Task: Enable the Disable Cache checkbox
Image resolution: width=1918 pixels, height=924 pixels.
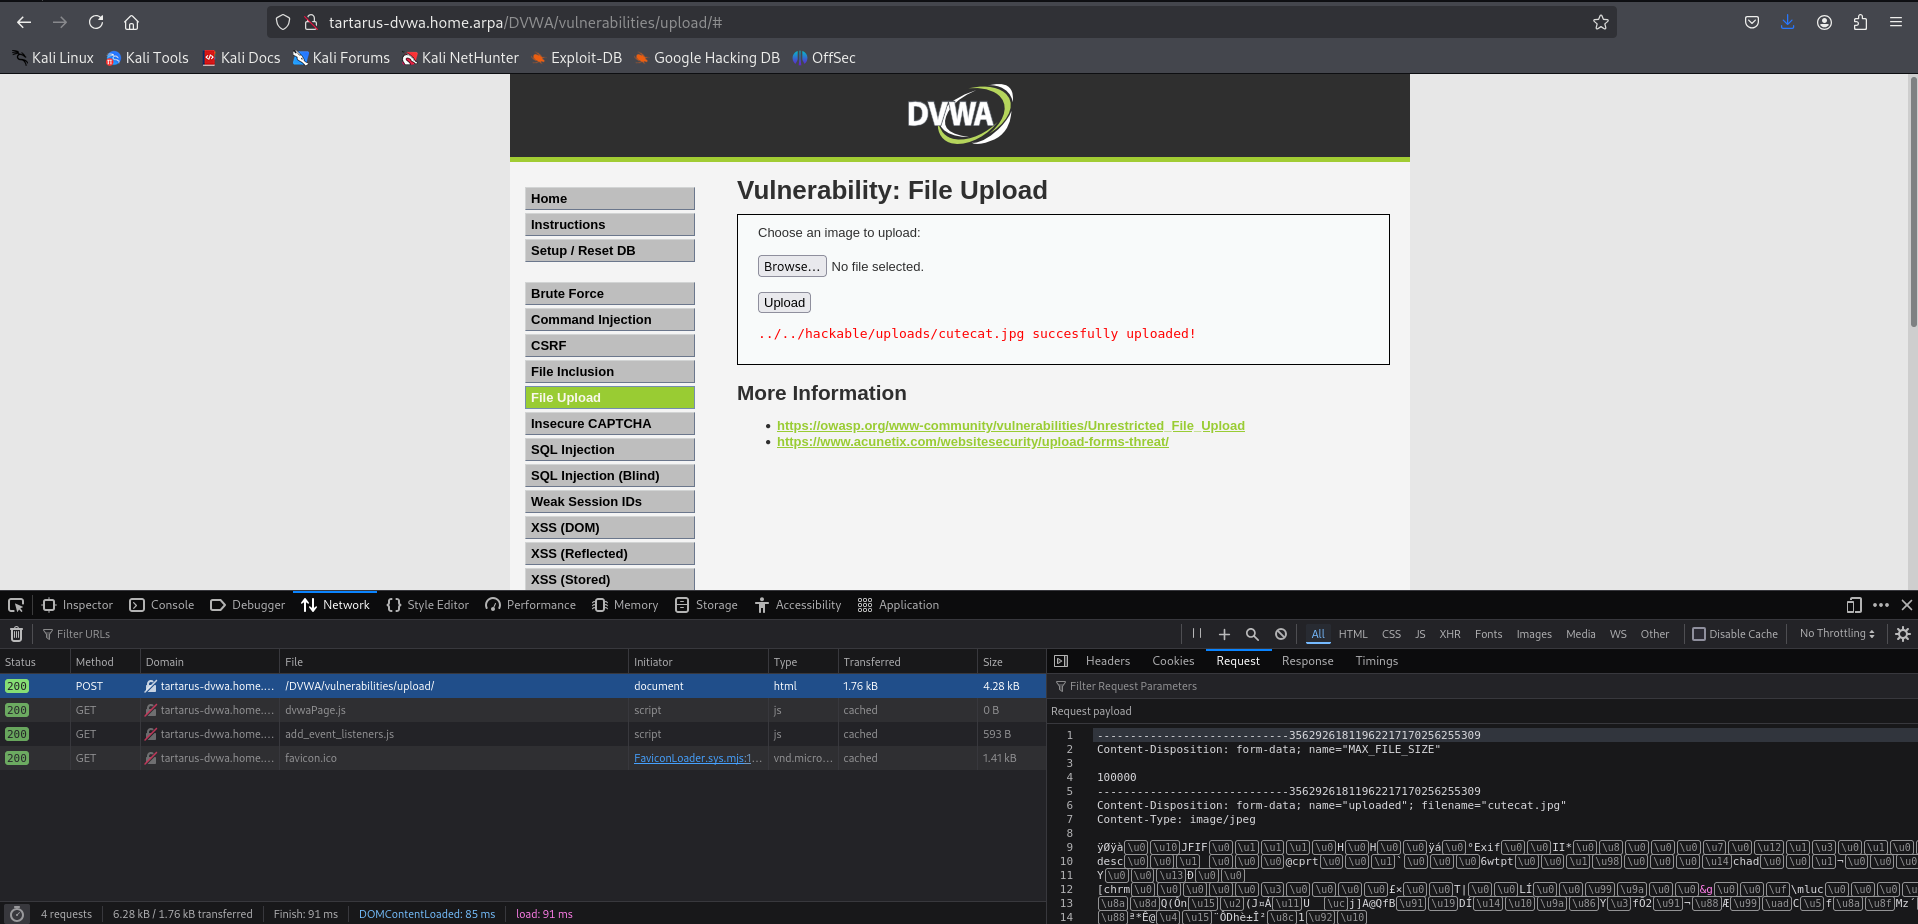Action: (x=1698, y=634)
